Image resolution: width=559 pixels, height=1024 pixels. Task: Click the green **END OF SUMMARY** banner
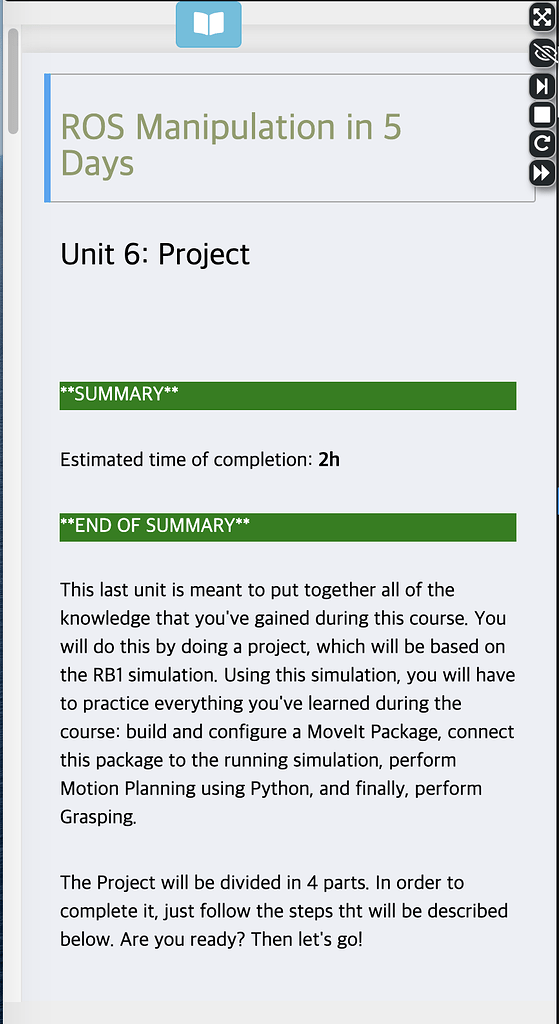point(288,527)
